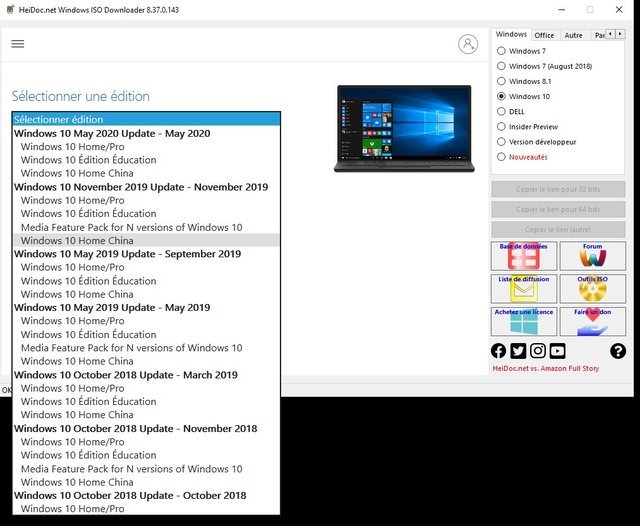Select the DELL radio button
Screen dimensions: 640x526
501,111
